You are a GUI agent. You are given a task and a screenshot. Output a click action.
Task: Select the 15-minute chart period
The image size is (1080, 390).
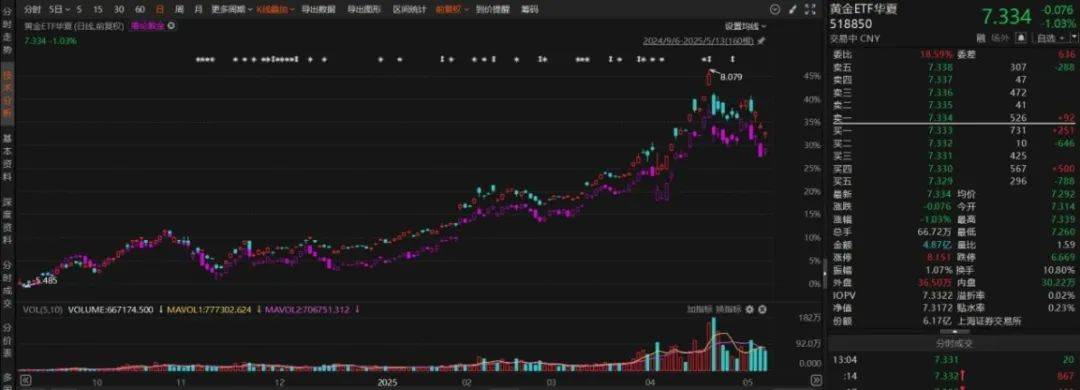(98, 10)
